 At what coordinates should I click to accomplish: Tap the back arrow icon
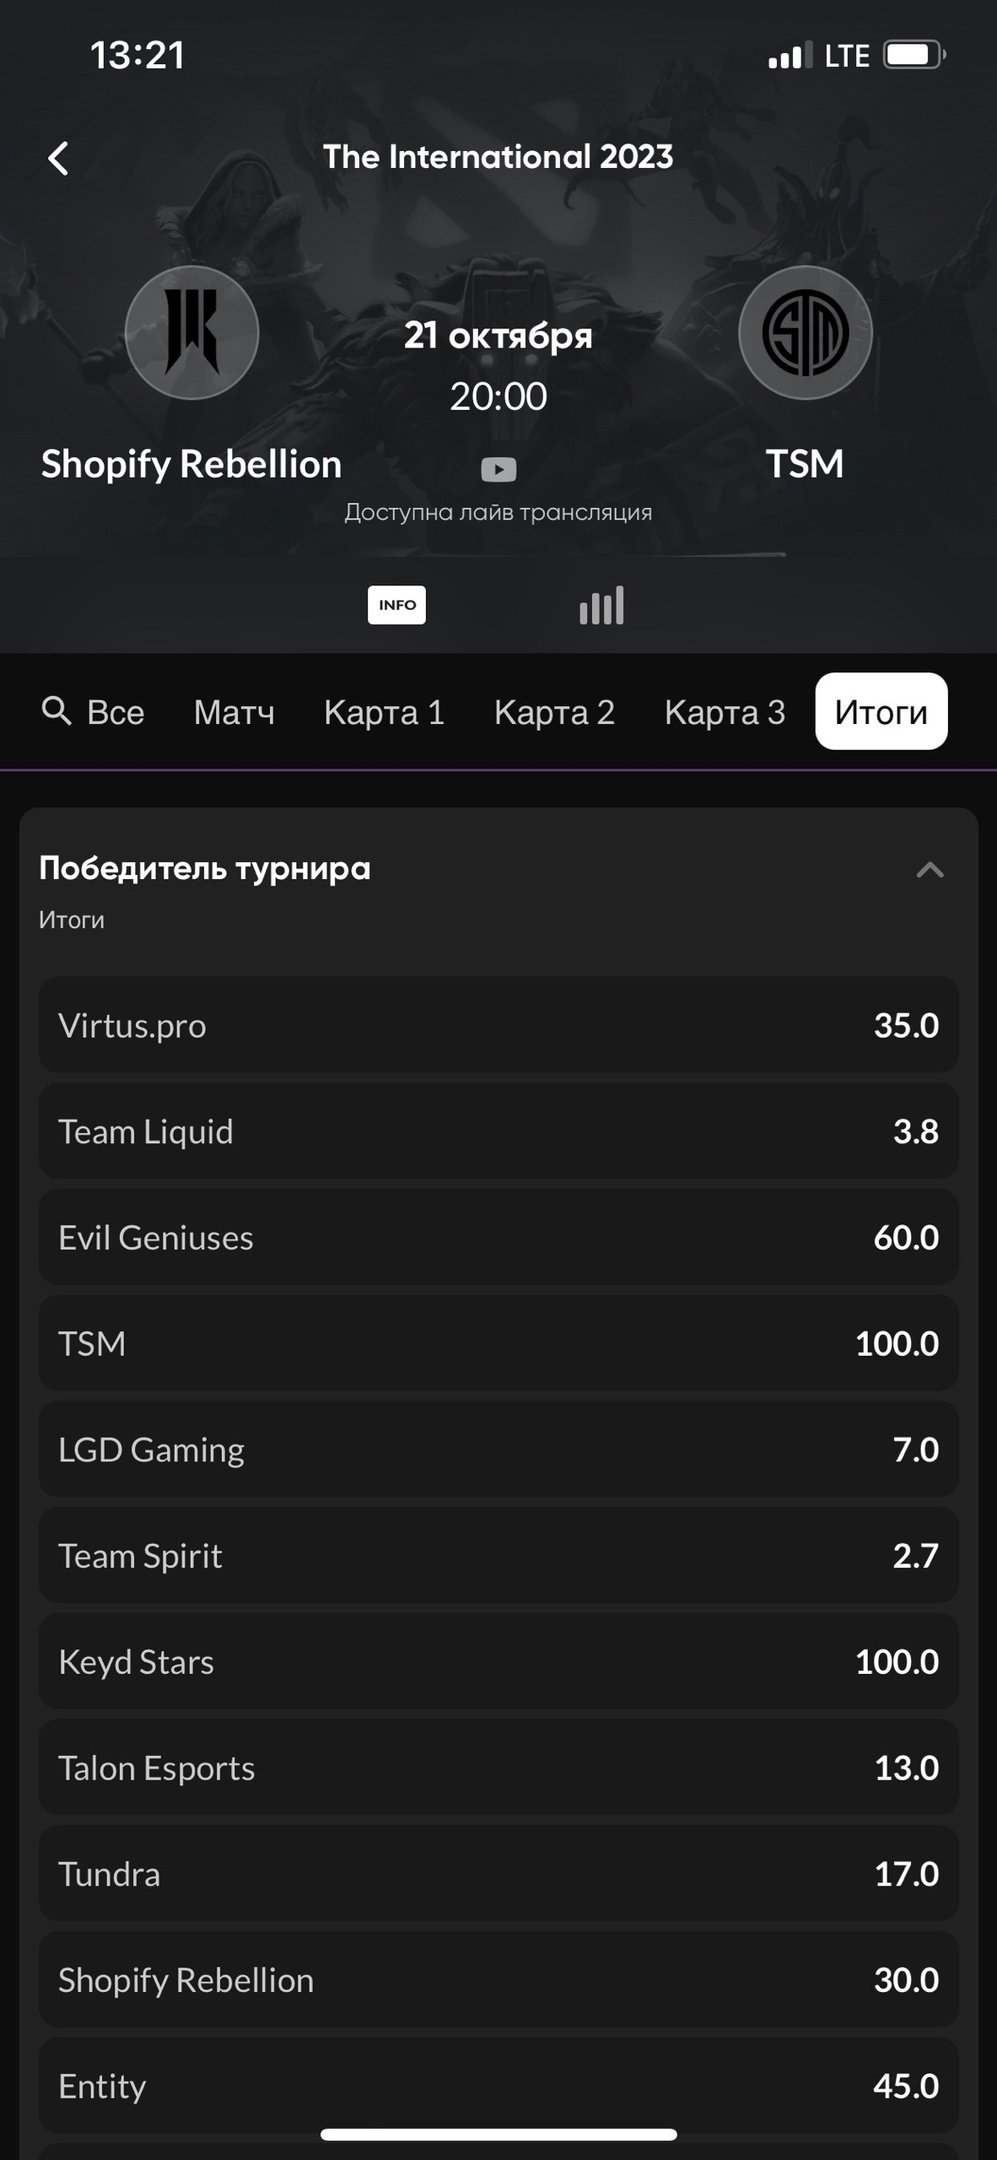click(58, 158)
